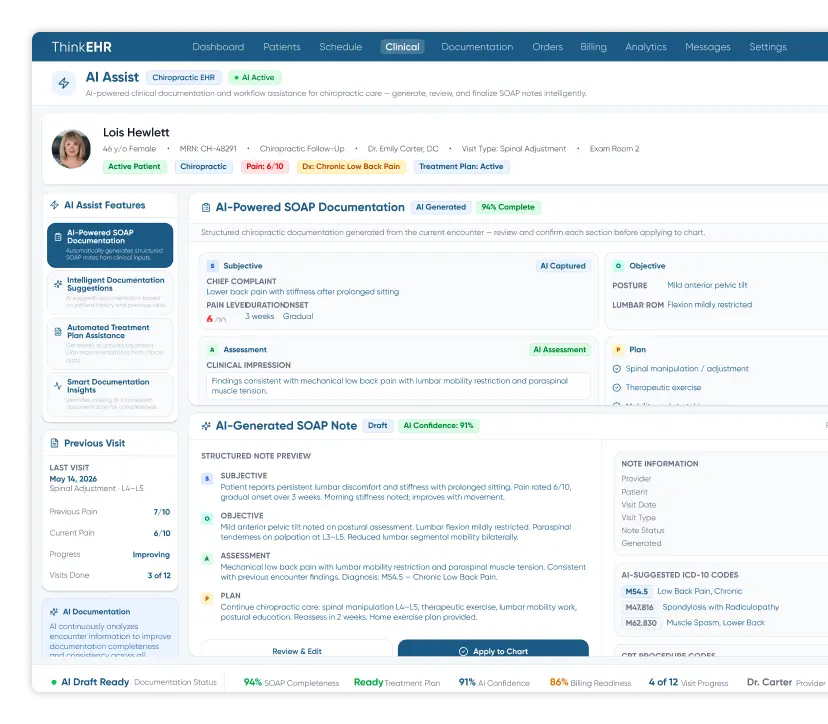This screenshot has width=828, height=724.
Task: Select the Automated Treatment Plan Assistance feature
Action: (110, 343)
